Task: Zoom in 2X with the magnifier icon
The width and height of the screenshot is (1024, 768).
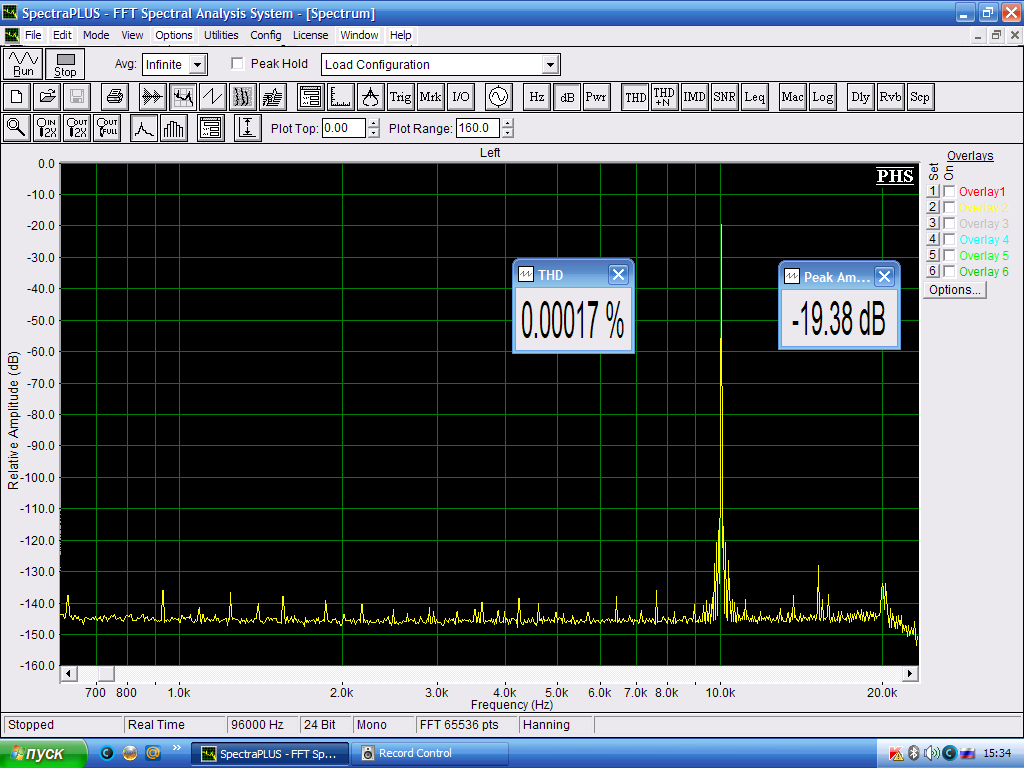Action: pyautogui.click(x=47, y=128)
